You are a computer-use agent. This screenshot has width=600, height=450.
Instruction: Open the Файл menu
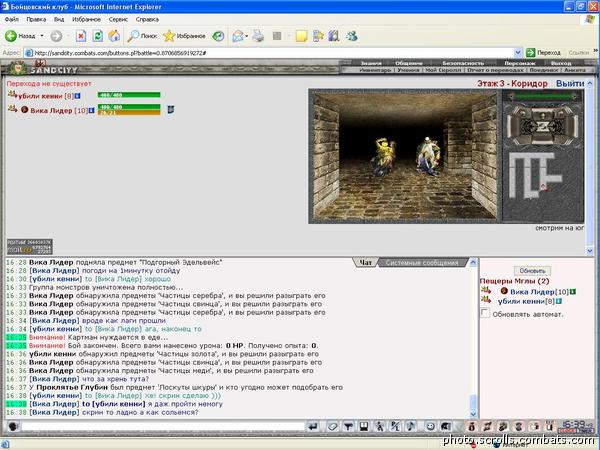tap(12, 19)
